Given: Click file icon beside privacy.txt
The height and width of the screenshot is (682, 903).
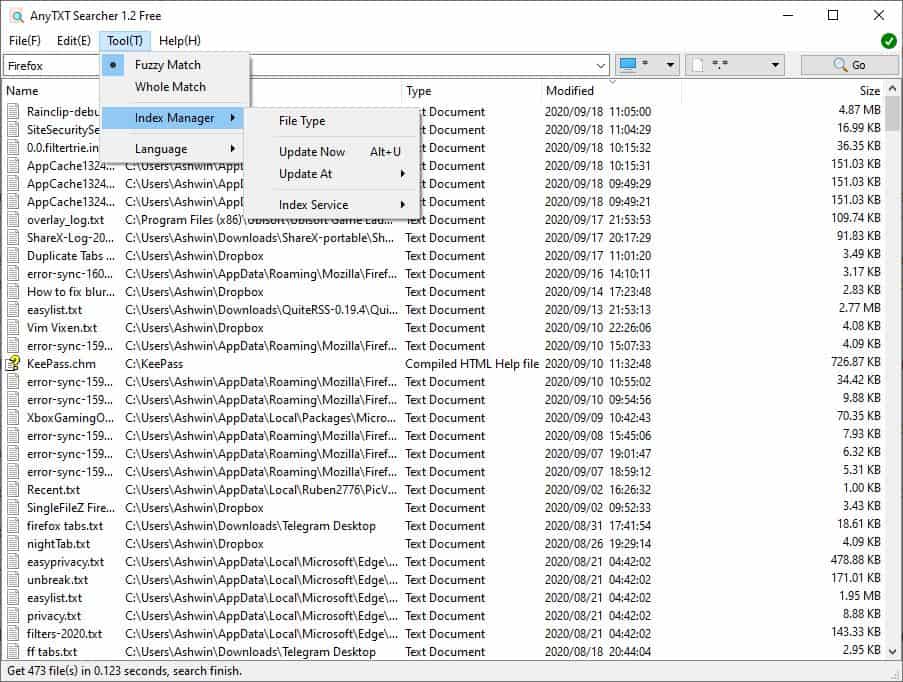Looking at the screenshot, I should coord(13,616).
